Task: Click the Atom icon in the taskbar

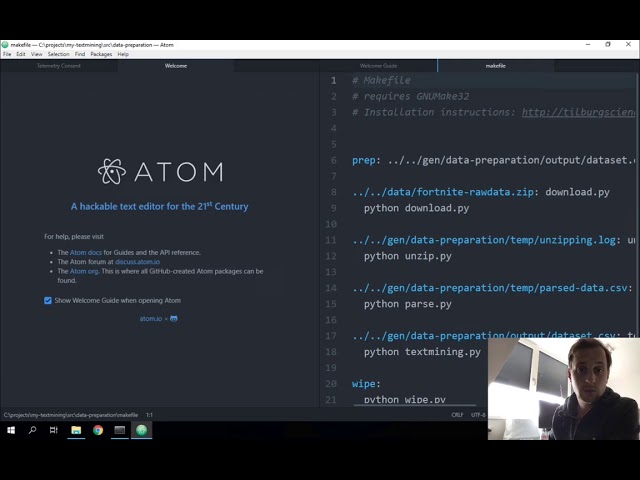Action: (x=142, y=430)
